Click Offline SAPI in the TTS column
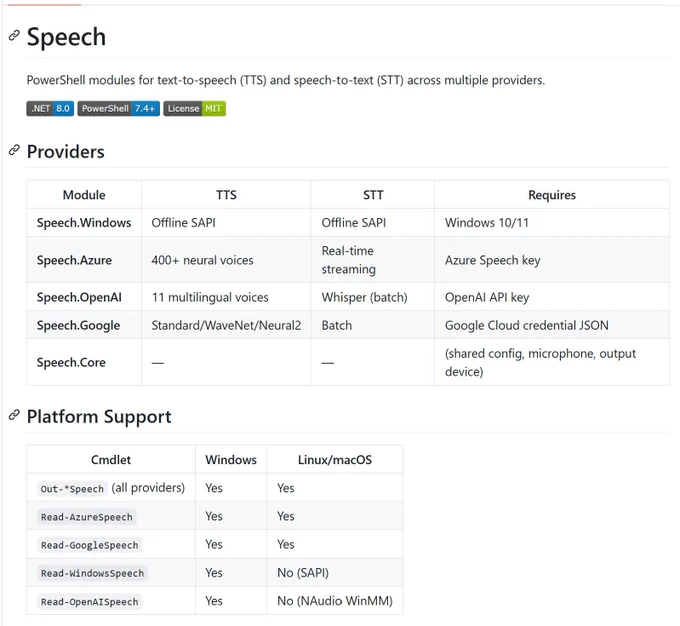680x626 pixels. [x=226, y=223]
